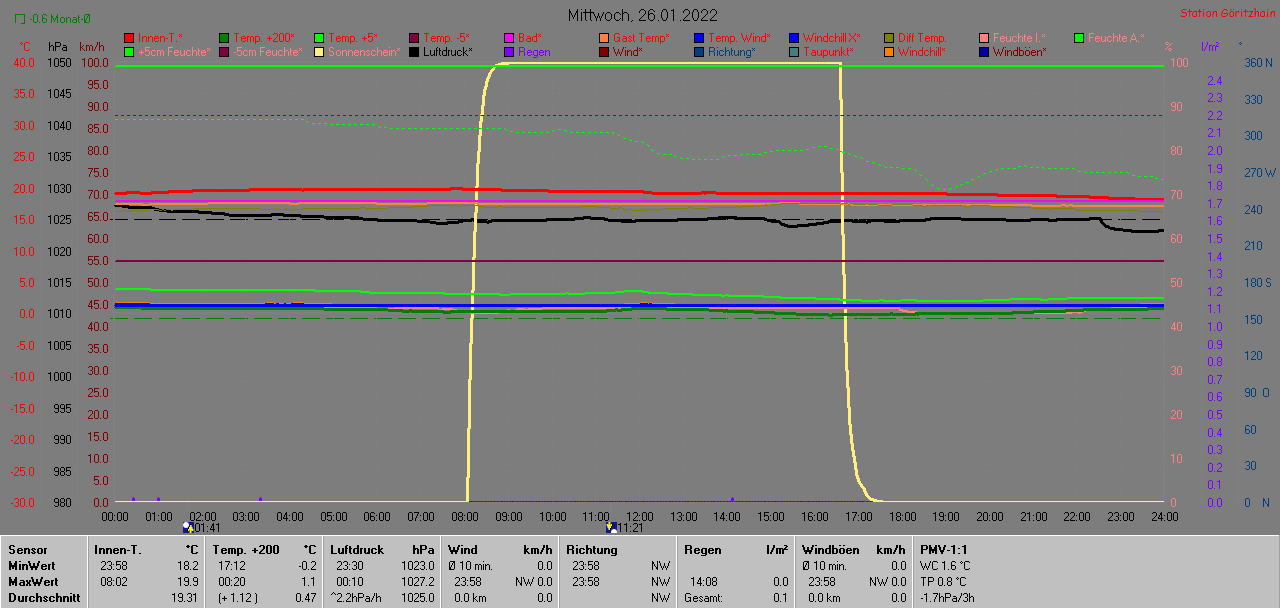The height and width of the screenshot is (608, 1280).
Task: Click the °C axis unit header
Action: (x=26, y=47)
